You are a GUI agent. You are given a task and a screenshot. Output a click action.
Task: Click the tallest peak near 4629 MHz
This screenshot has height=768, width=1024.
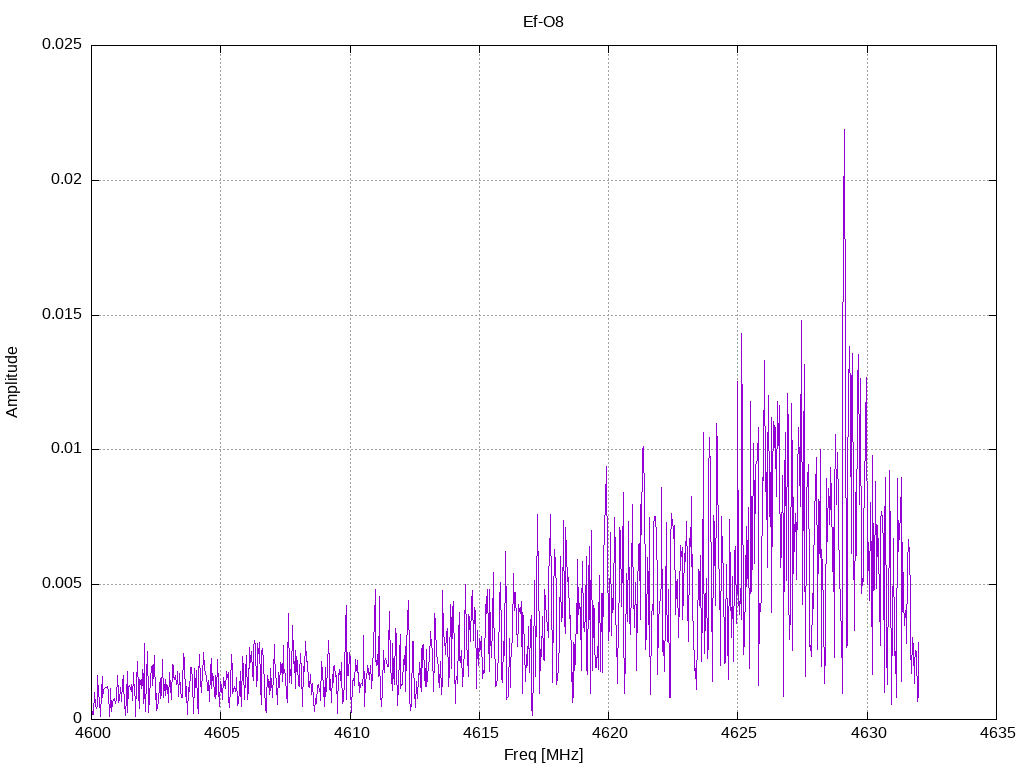click(x=844, y=130)
